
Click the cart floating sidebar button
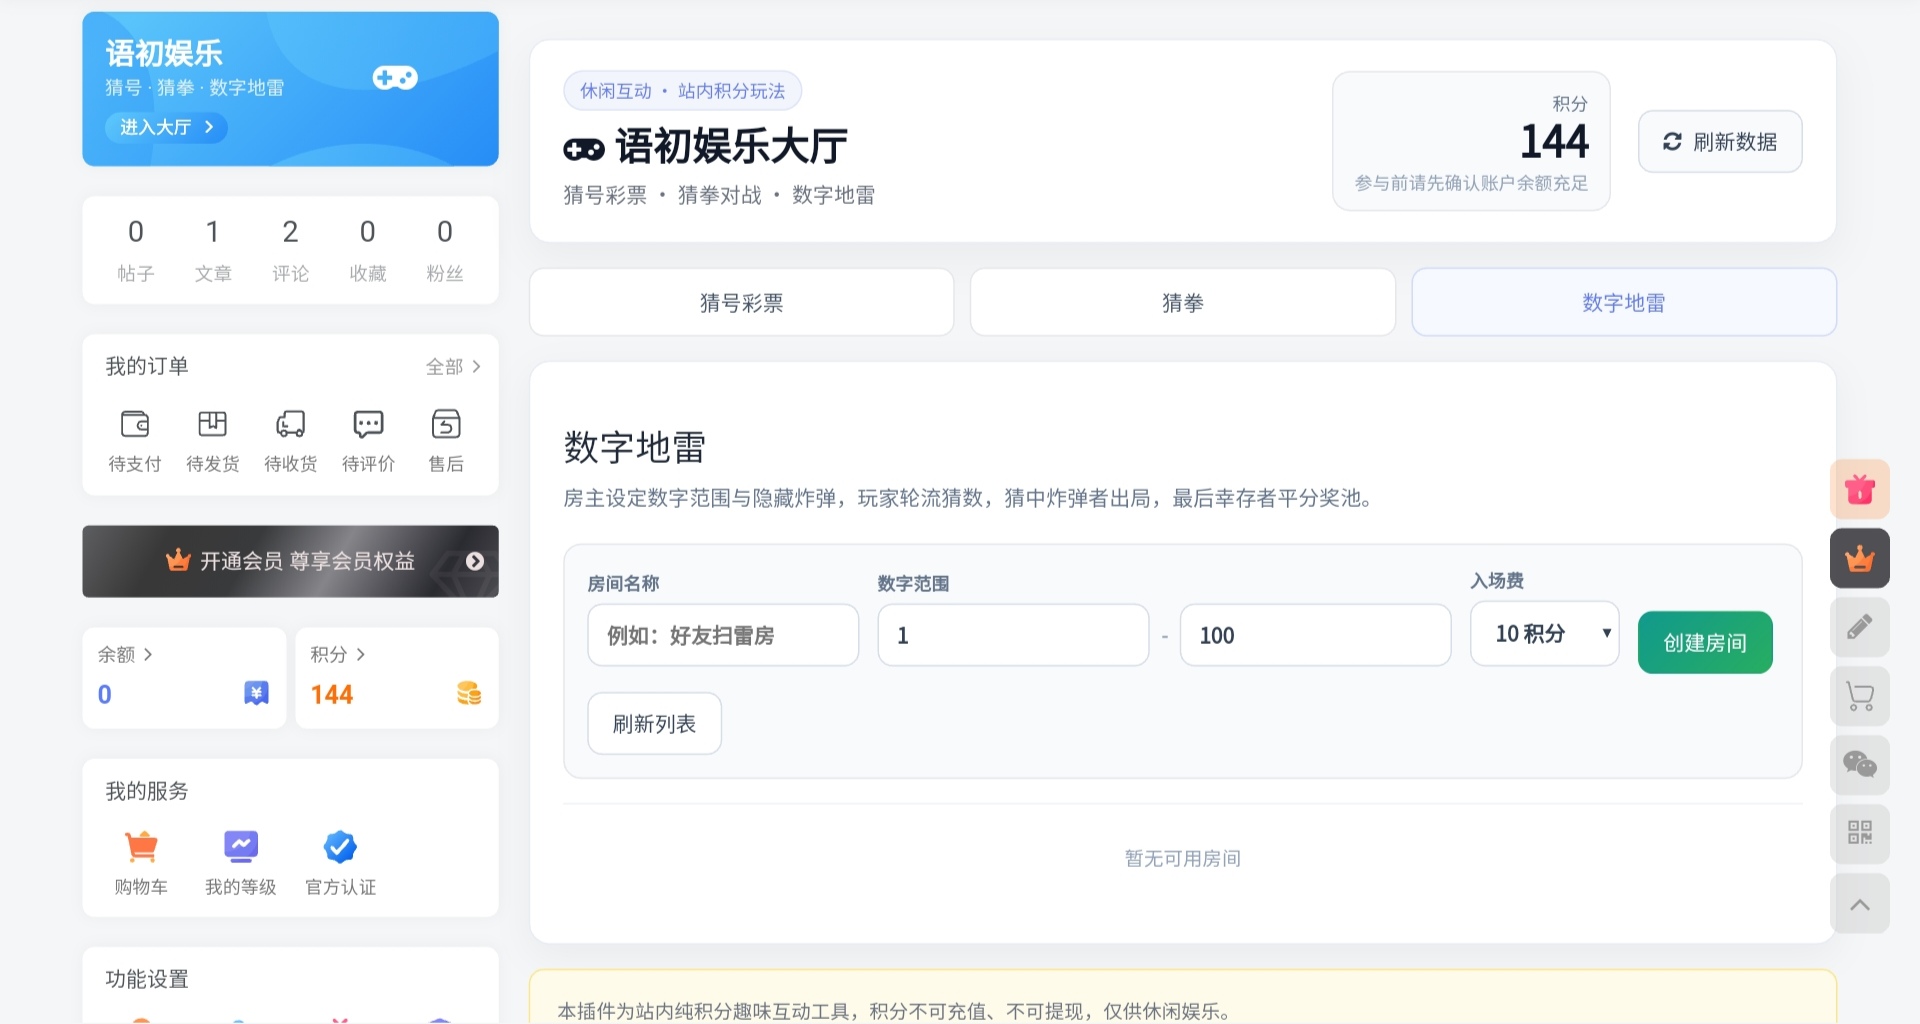click(x=1860, y=697)
